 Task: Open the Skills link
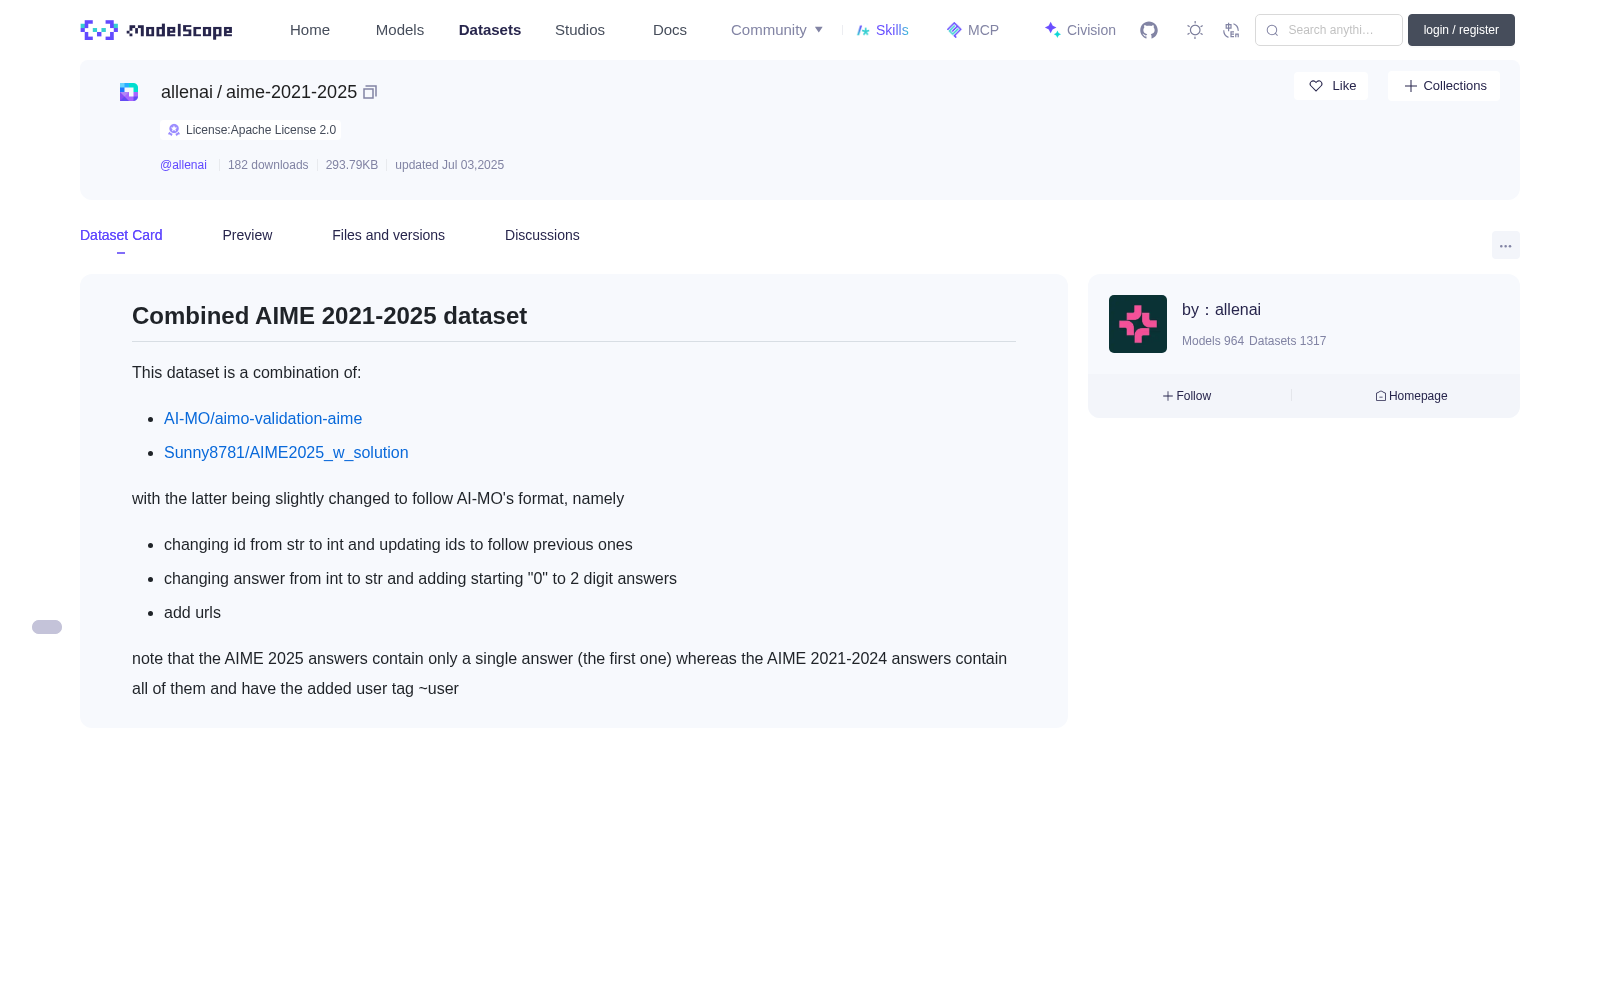pyautogui.click(x=883, y=30)
